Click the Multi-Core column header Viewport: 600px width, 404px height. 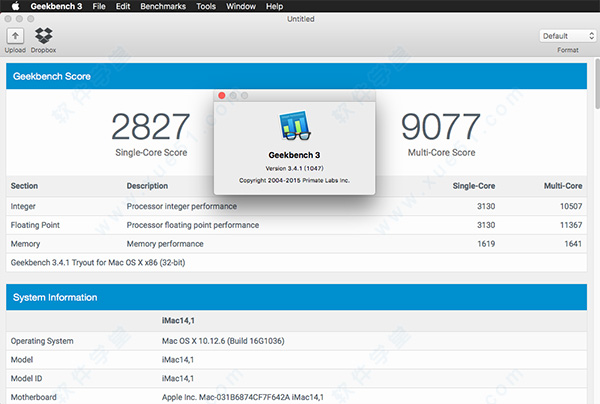point(563,186)
